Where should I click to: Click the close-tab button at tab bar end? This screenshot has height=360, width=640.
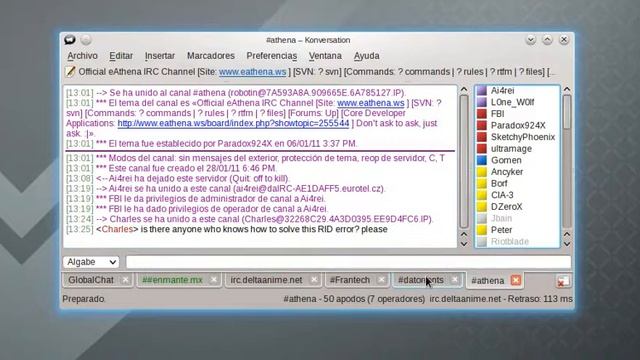(563, 281)
